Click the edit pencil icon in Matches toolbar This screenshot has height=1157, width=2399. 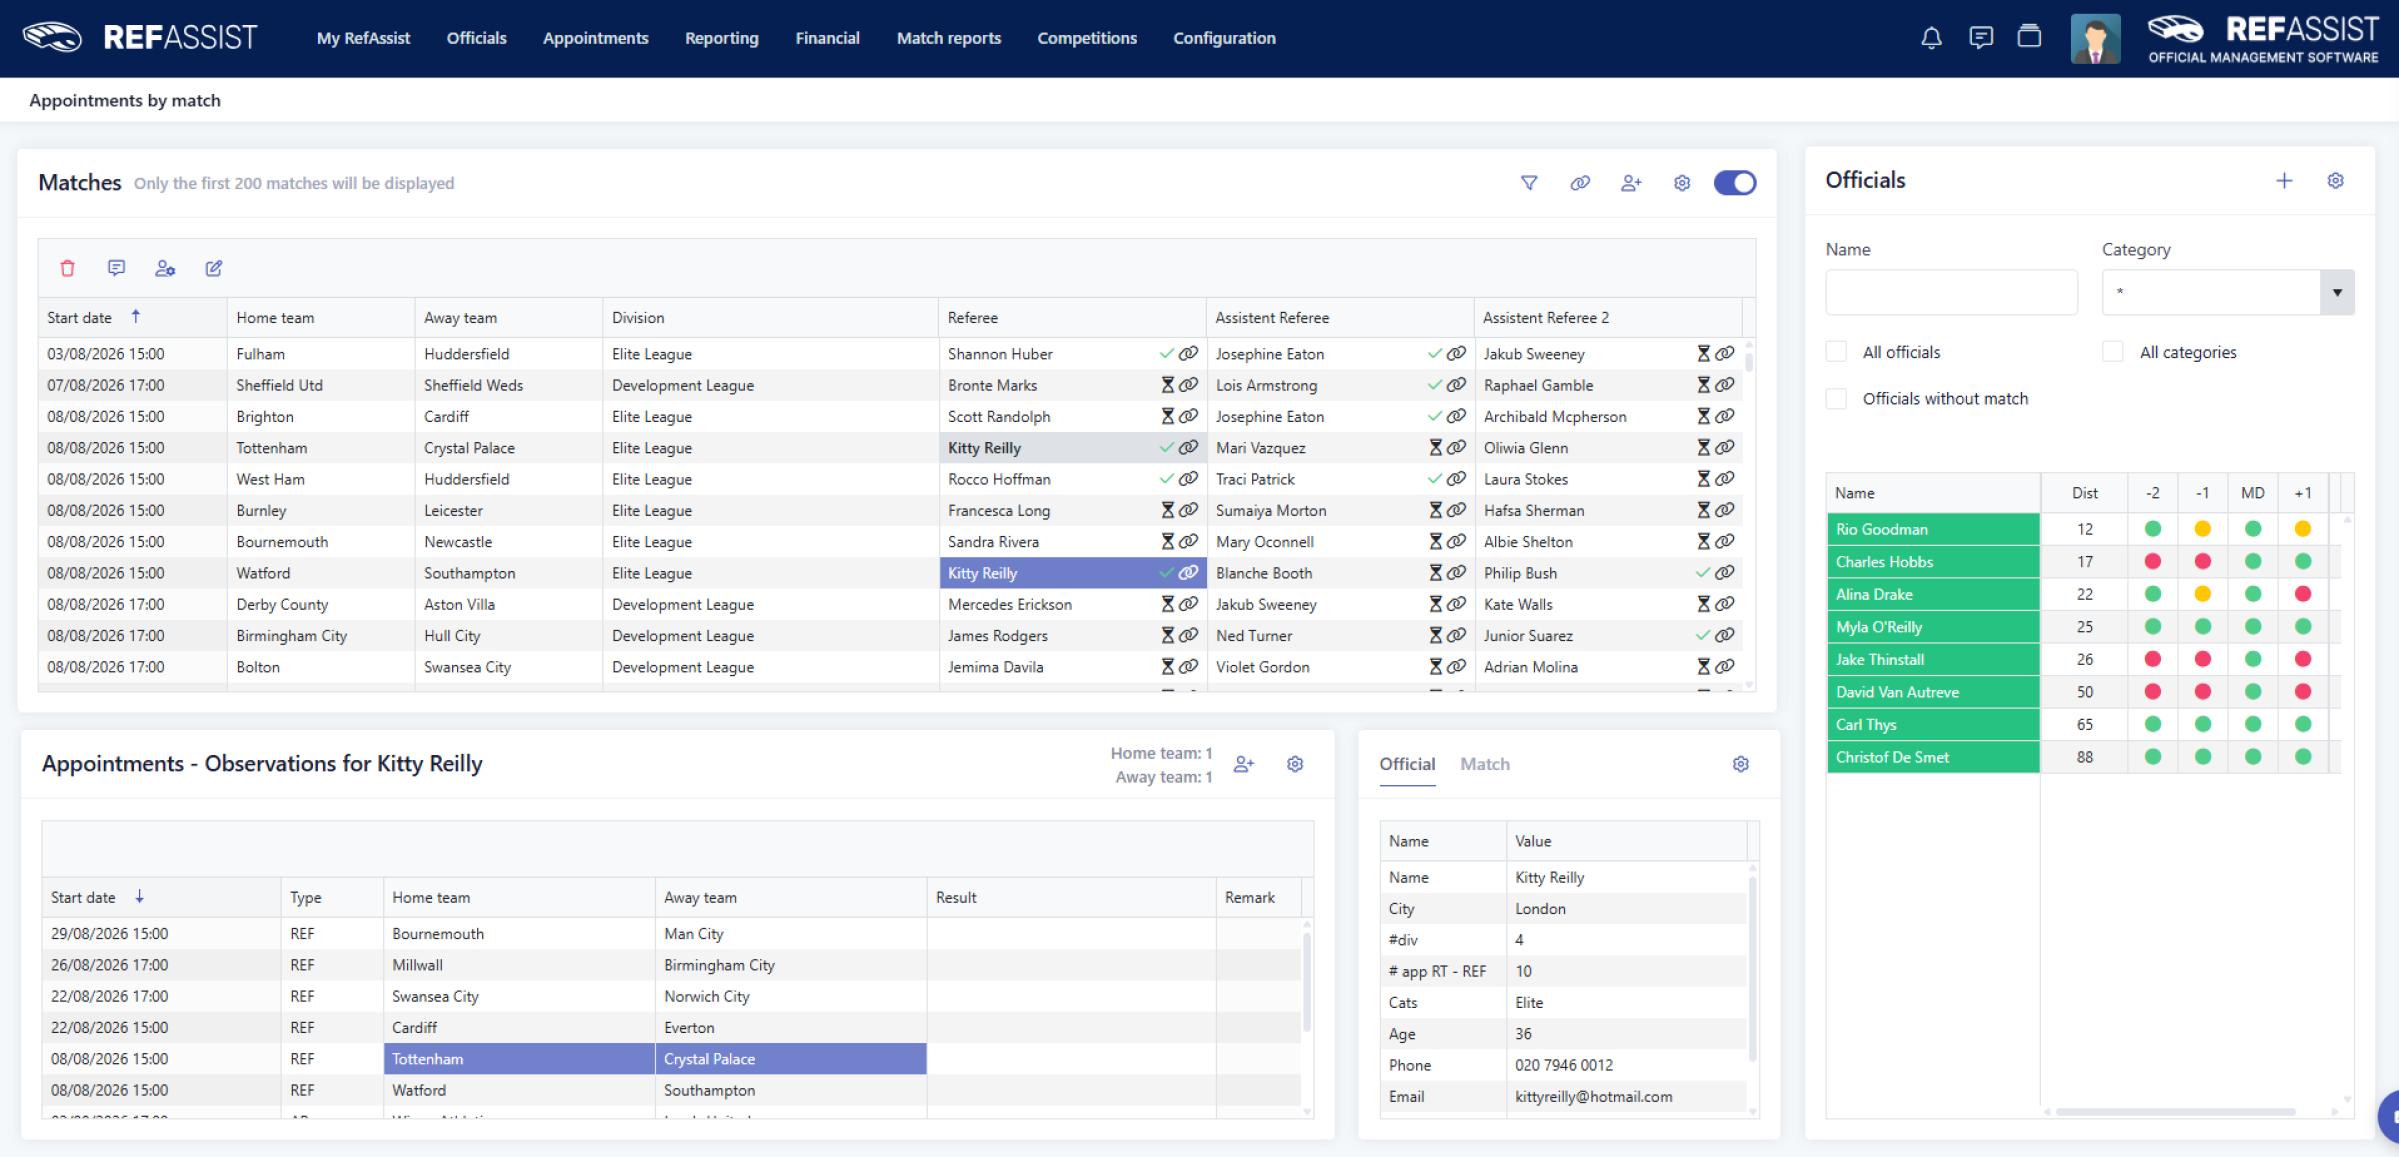[214, 268]
